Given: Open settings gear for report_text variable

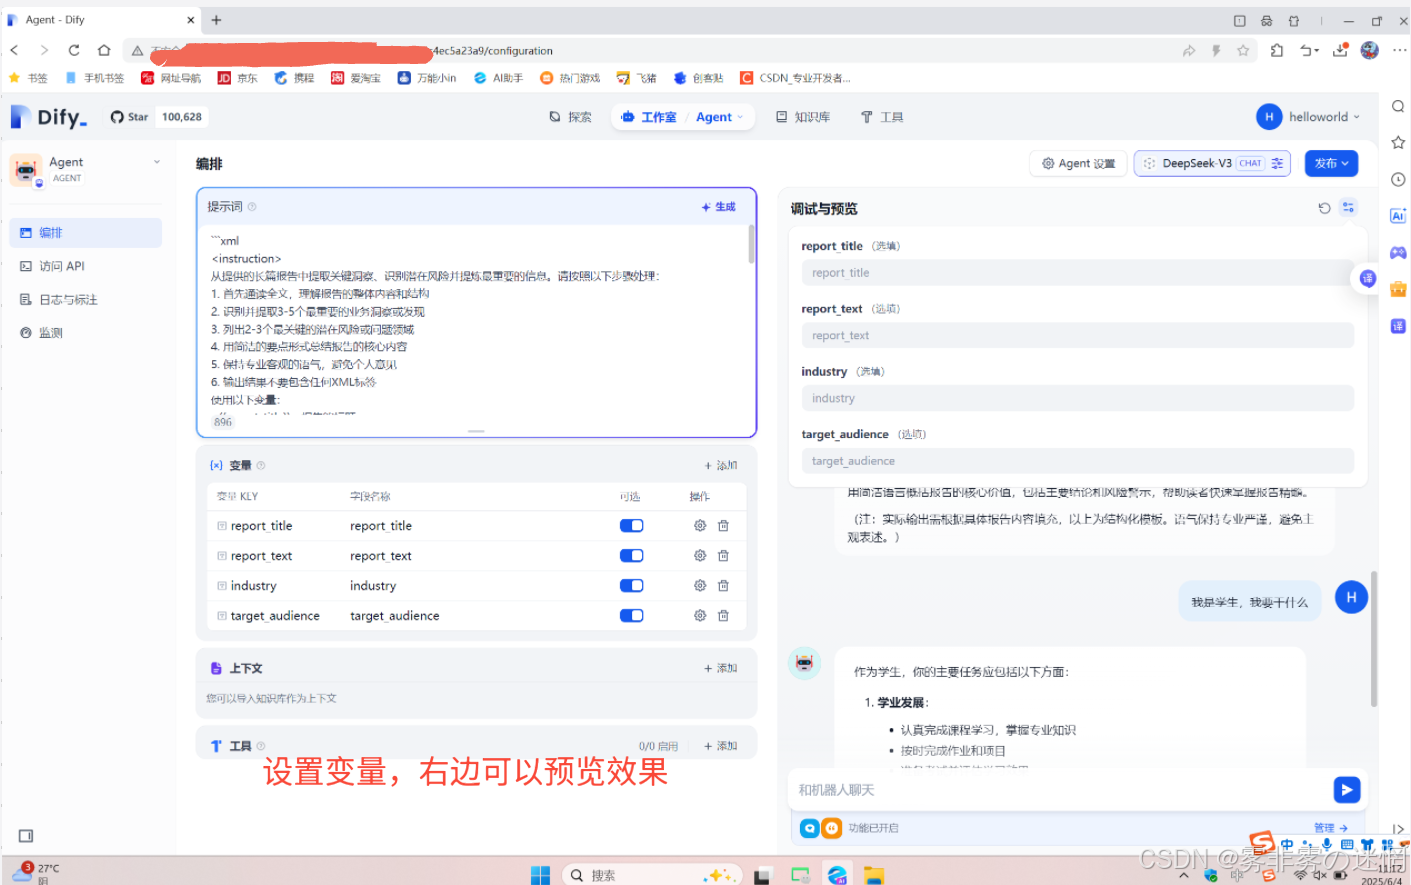Looking at the screenshot, I should pos(700,556).
